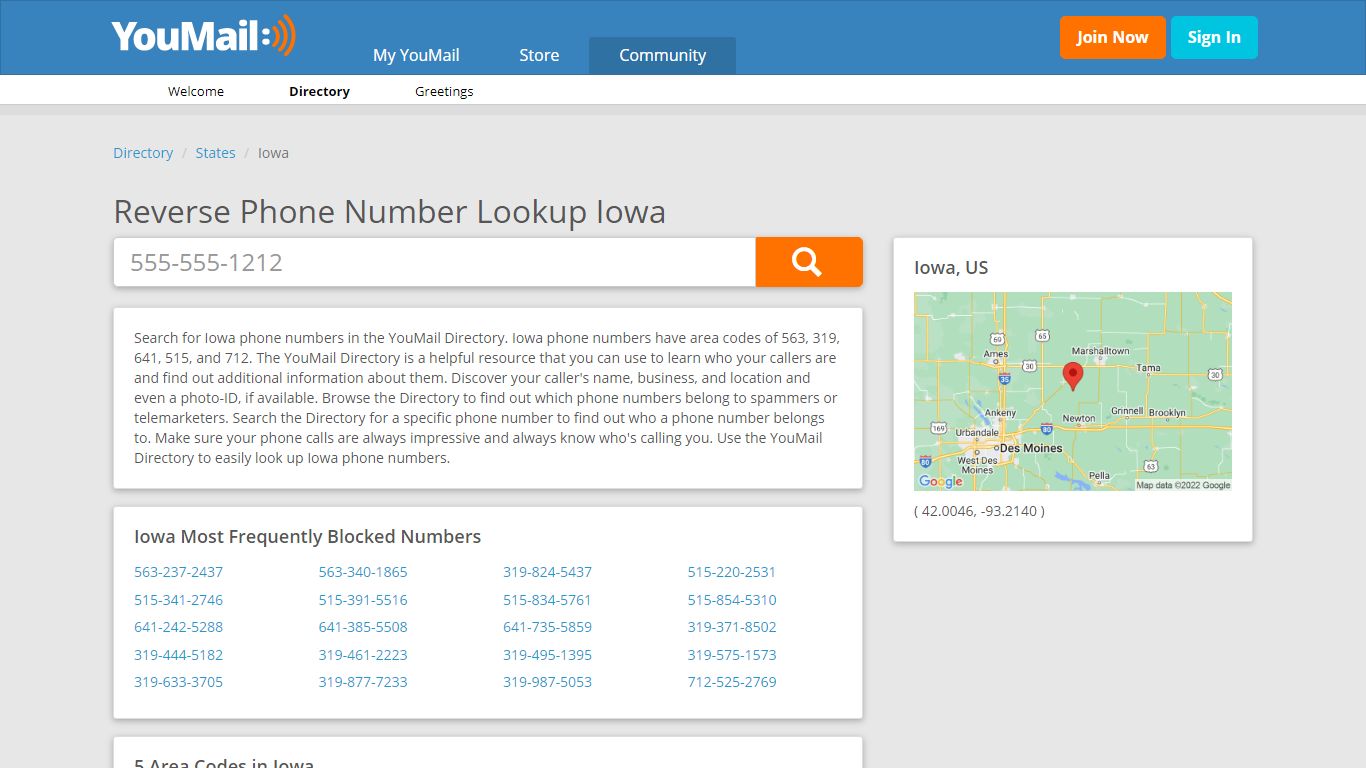Click the Sign In button

coord(1214,37)
